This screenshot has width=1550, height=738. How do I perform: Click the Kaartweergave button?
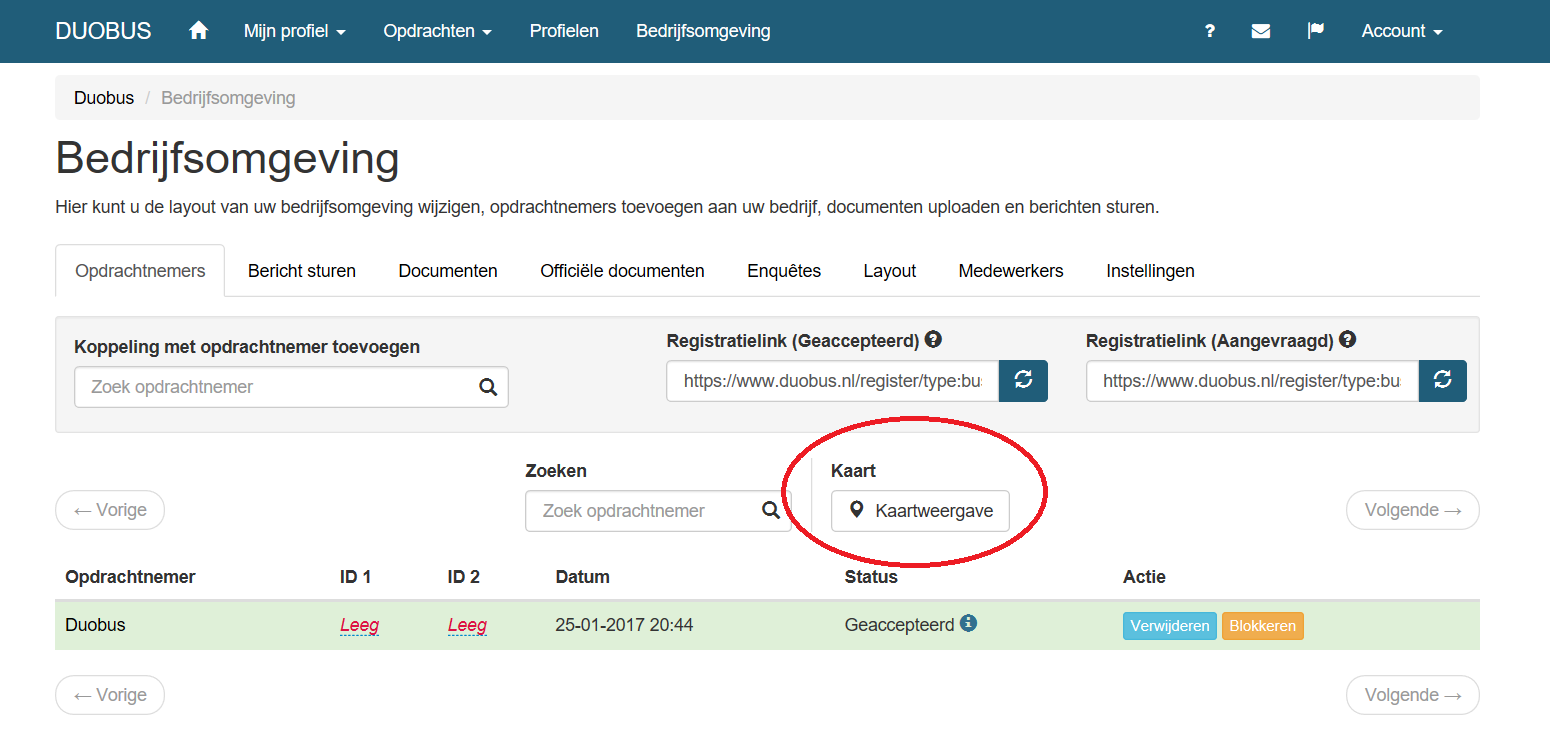tap(920, 511)
